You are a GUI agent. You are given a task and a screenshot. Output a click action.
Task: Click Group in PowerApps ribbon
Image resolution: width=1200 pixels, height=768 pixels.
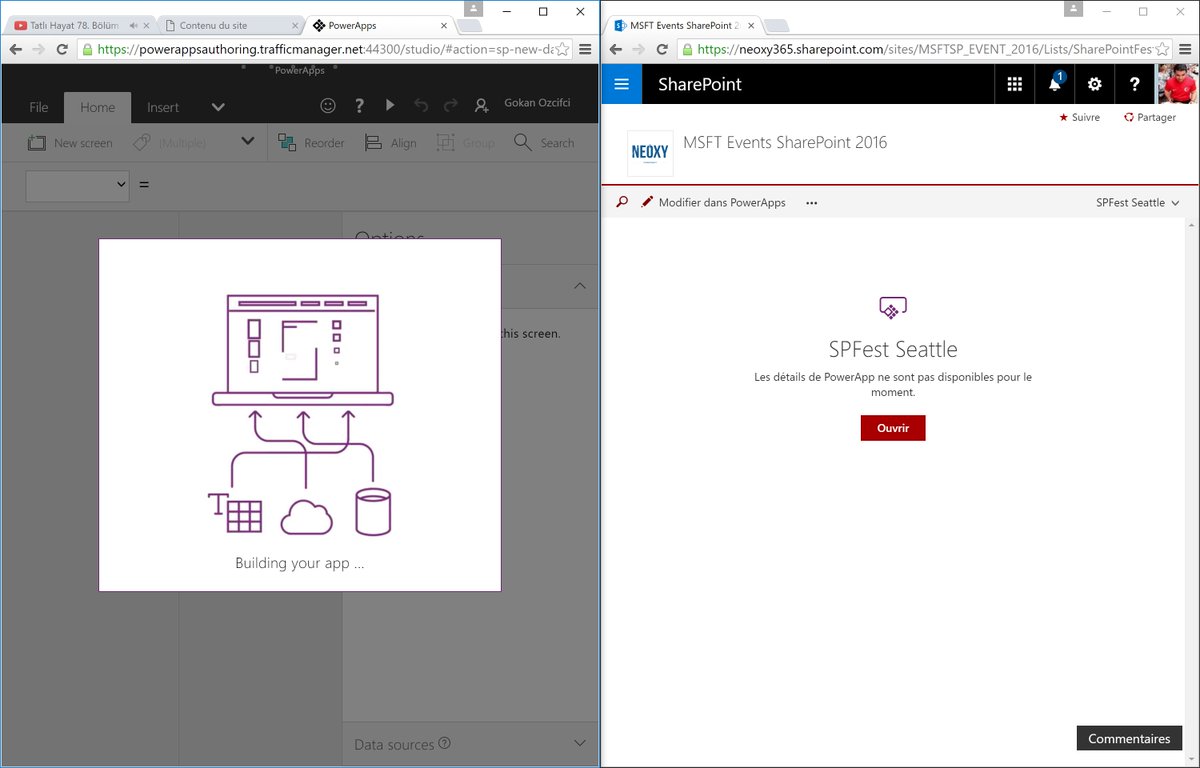coord(465,143)
